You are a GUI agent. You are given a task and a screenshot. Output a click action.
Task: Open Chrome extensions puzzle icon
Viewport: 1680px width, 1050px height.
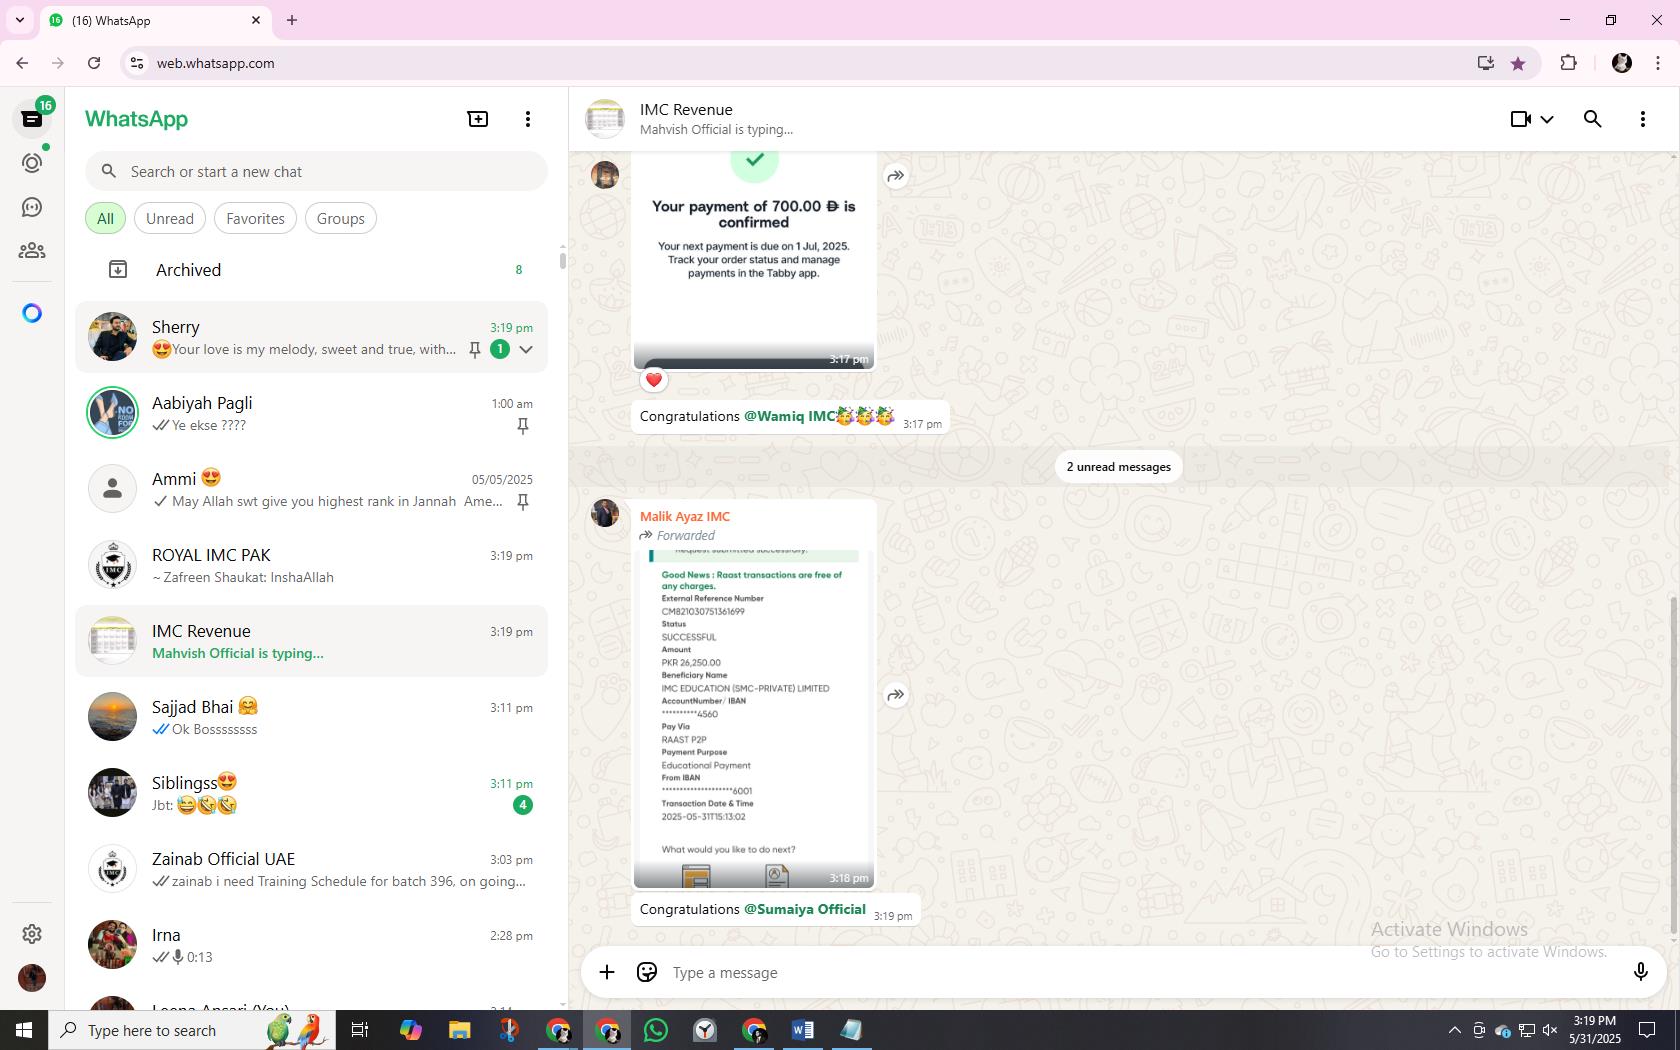[1568, 63]
